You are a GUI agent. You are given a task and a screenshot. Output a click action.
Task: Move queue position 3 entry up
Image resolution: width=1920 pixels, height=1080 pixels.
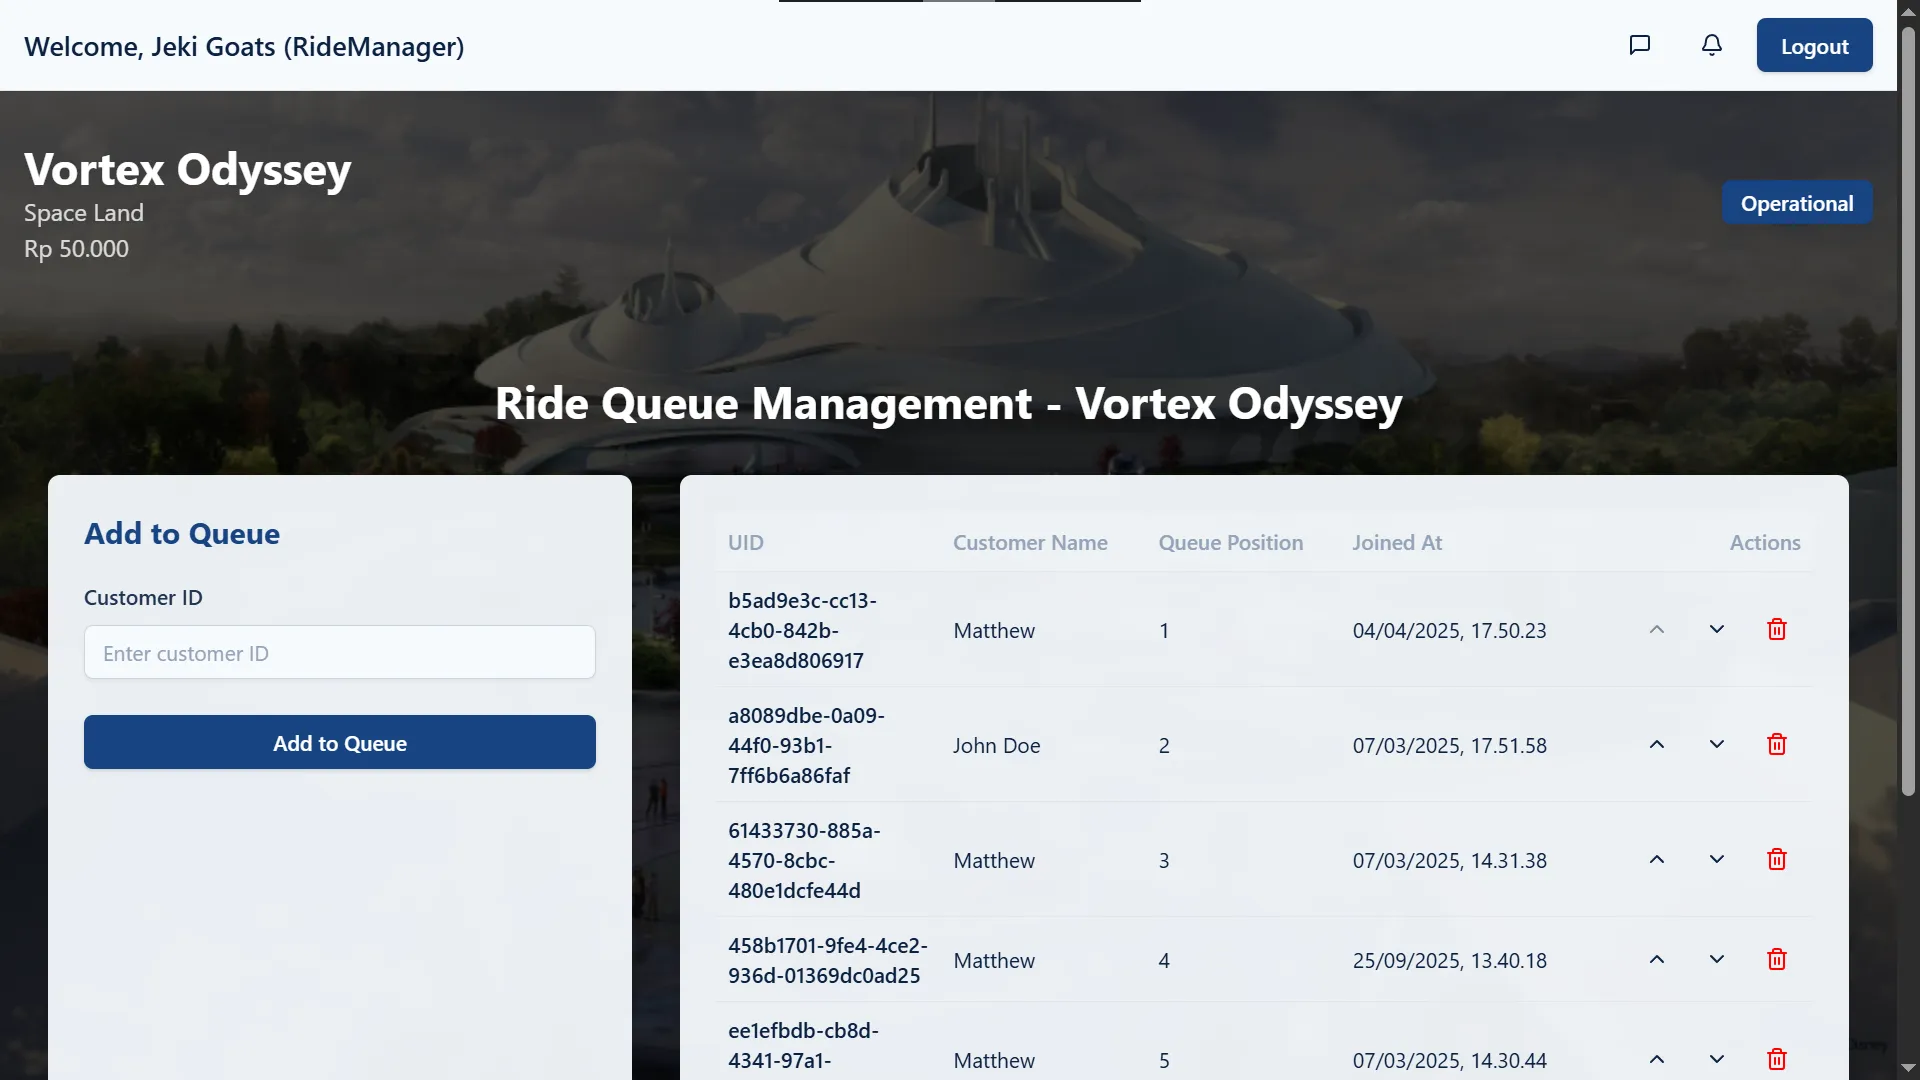tap(1657, 860)
